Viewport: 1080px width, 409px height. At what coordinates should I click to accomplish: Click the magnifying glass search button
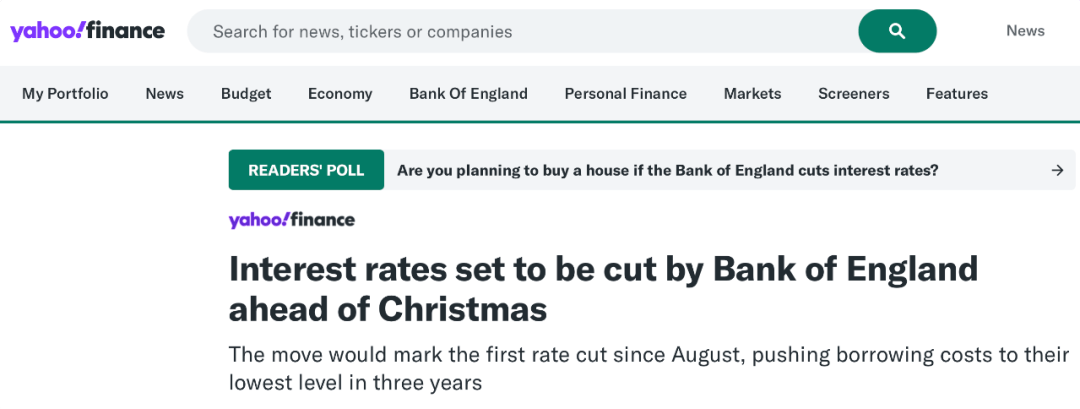pyautogui.click(x=897, y=31)
